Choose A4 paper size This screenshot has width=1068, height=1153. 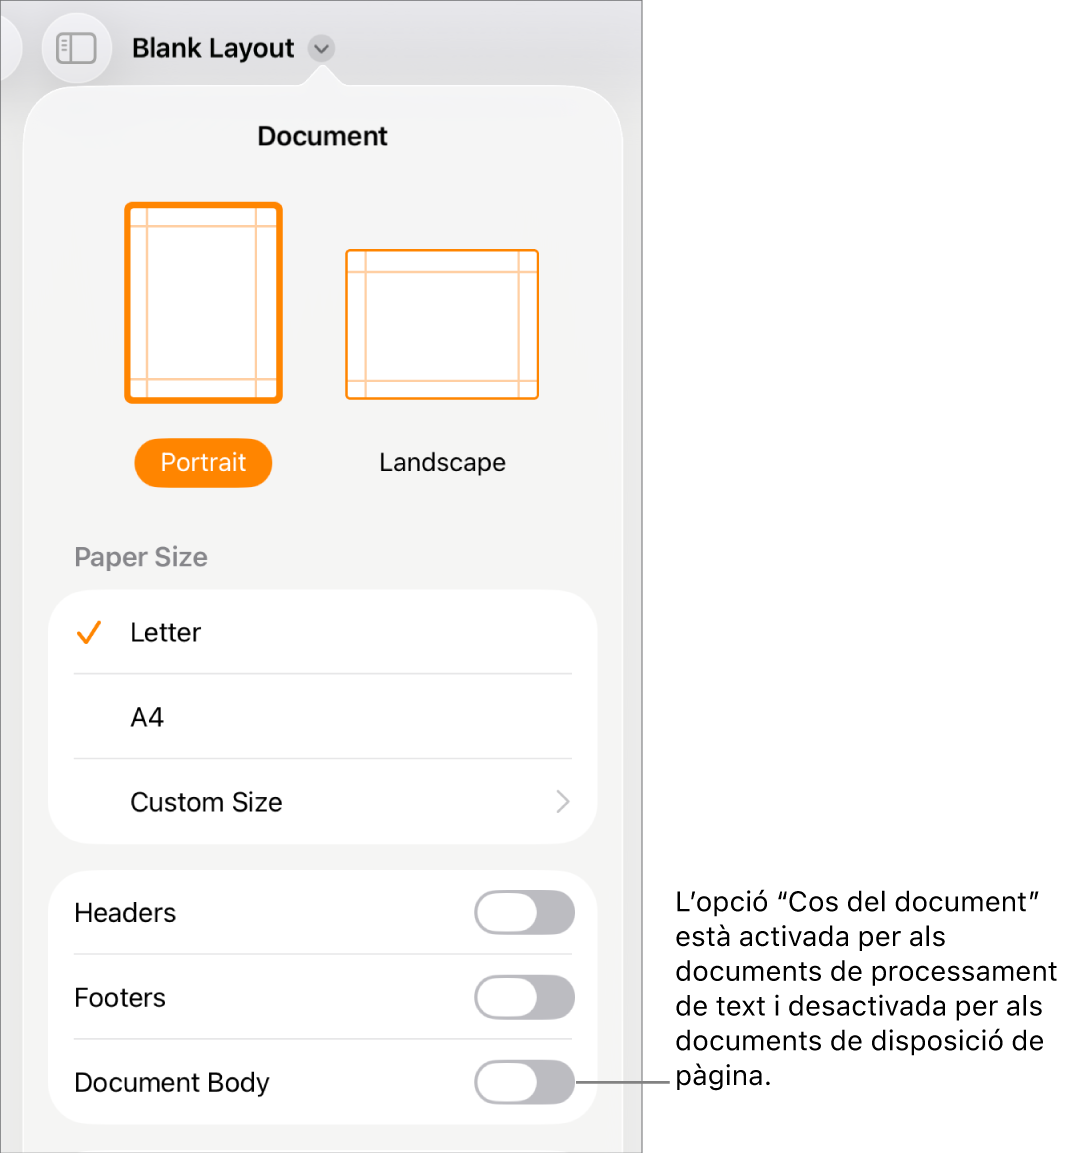point(323,717)
